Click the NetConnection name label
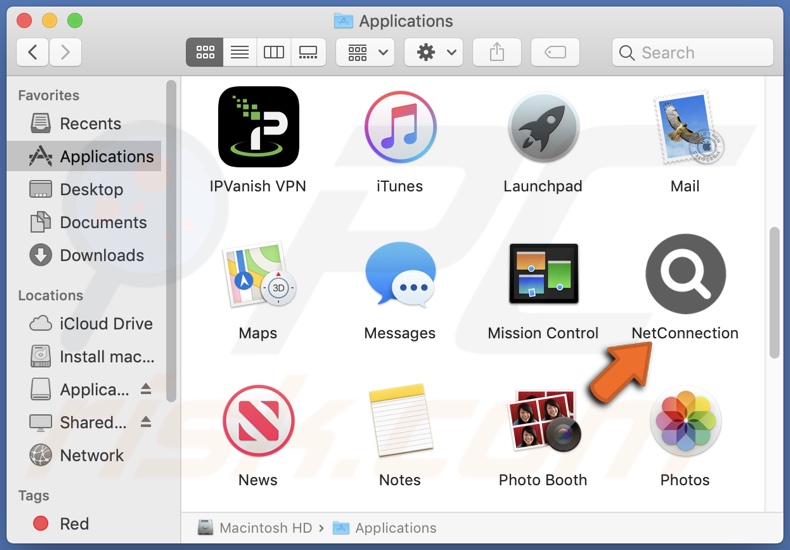 point(685,333)
